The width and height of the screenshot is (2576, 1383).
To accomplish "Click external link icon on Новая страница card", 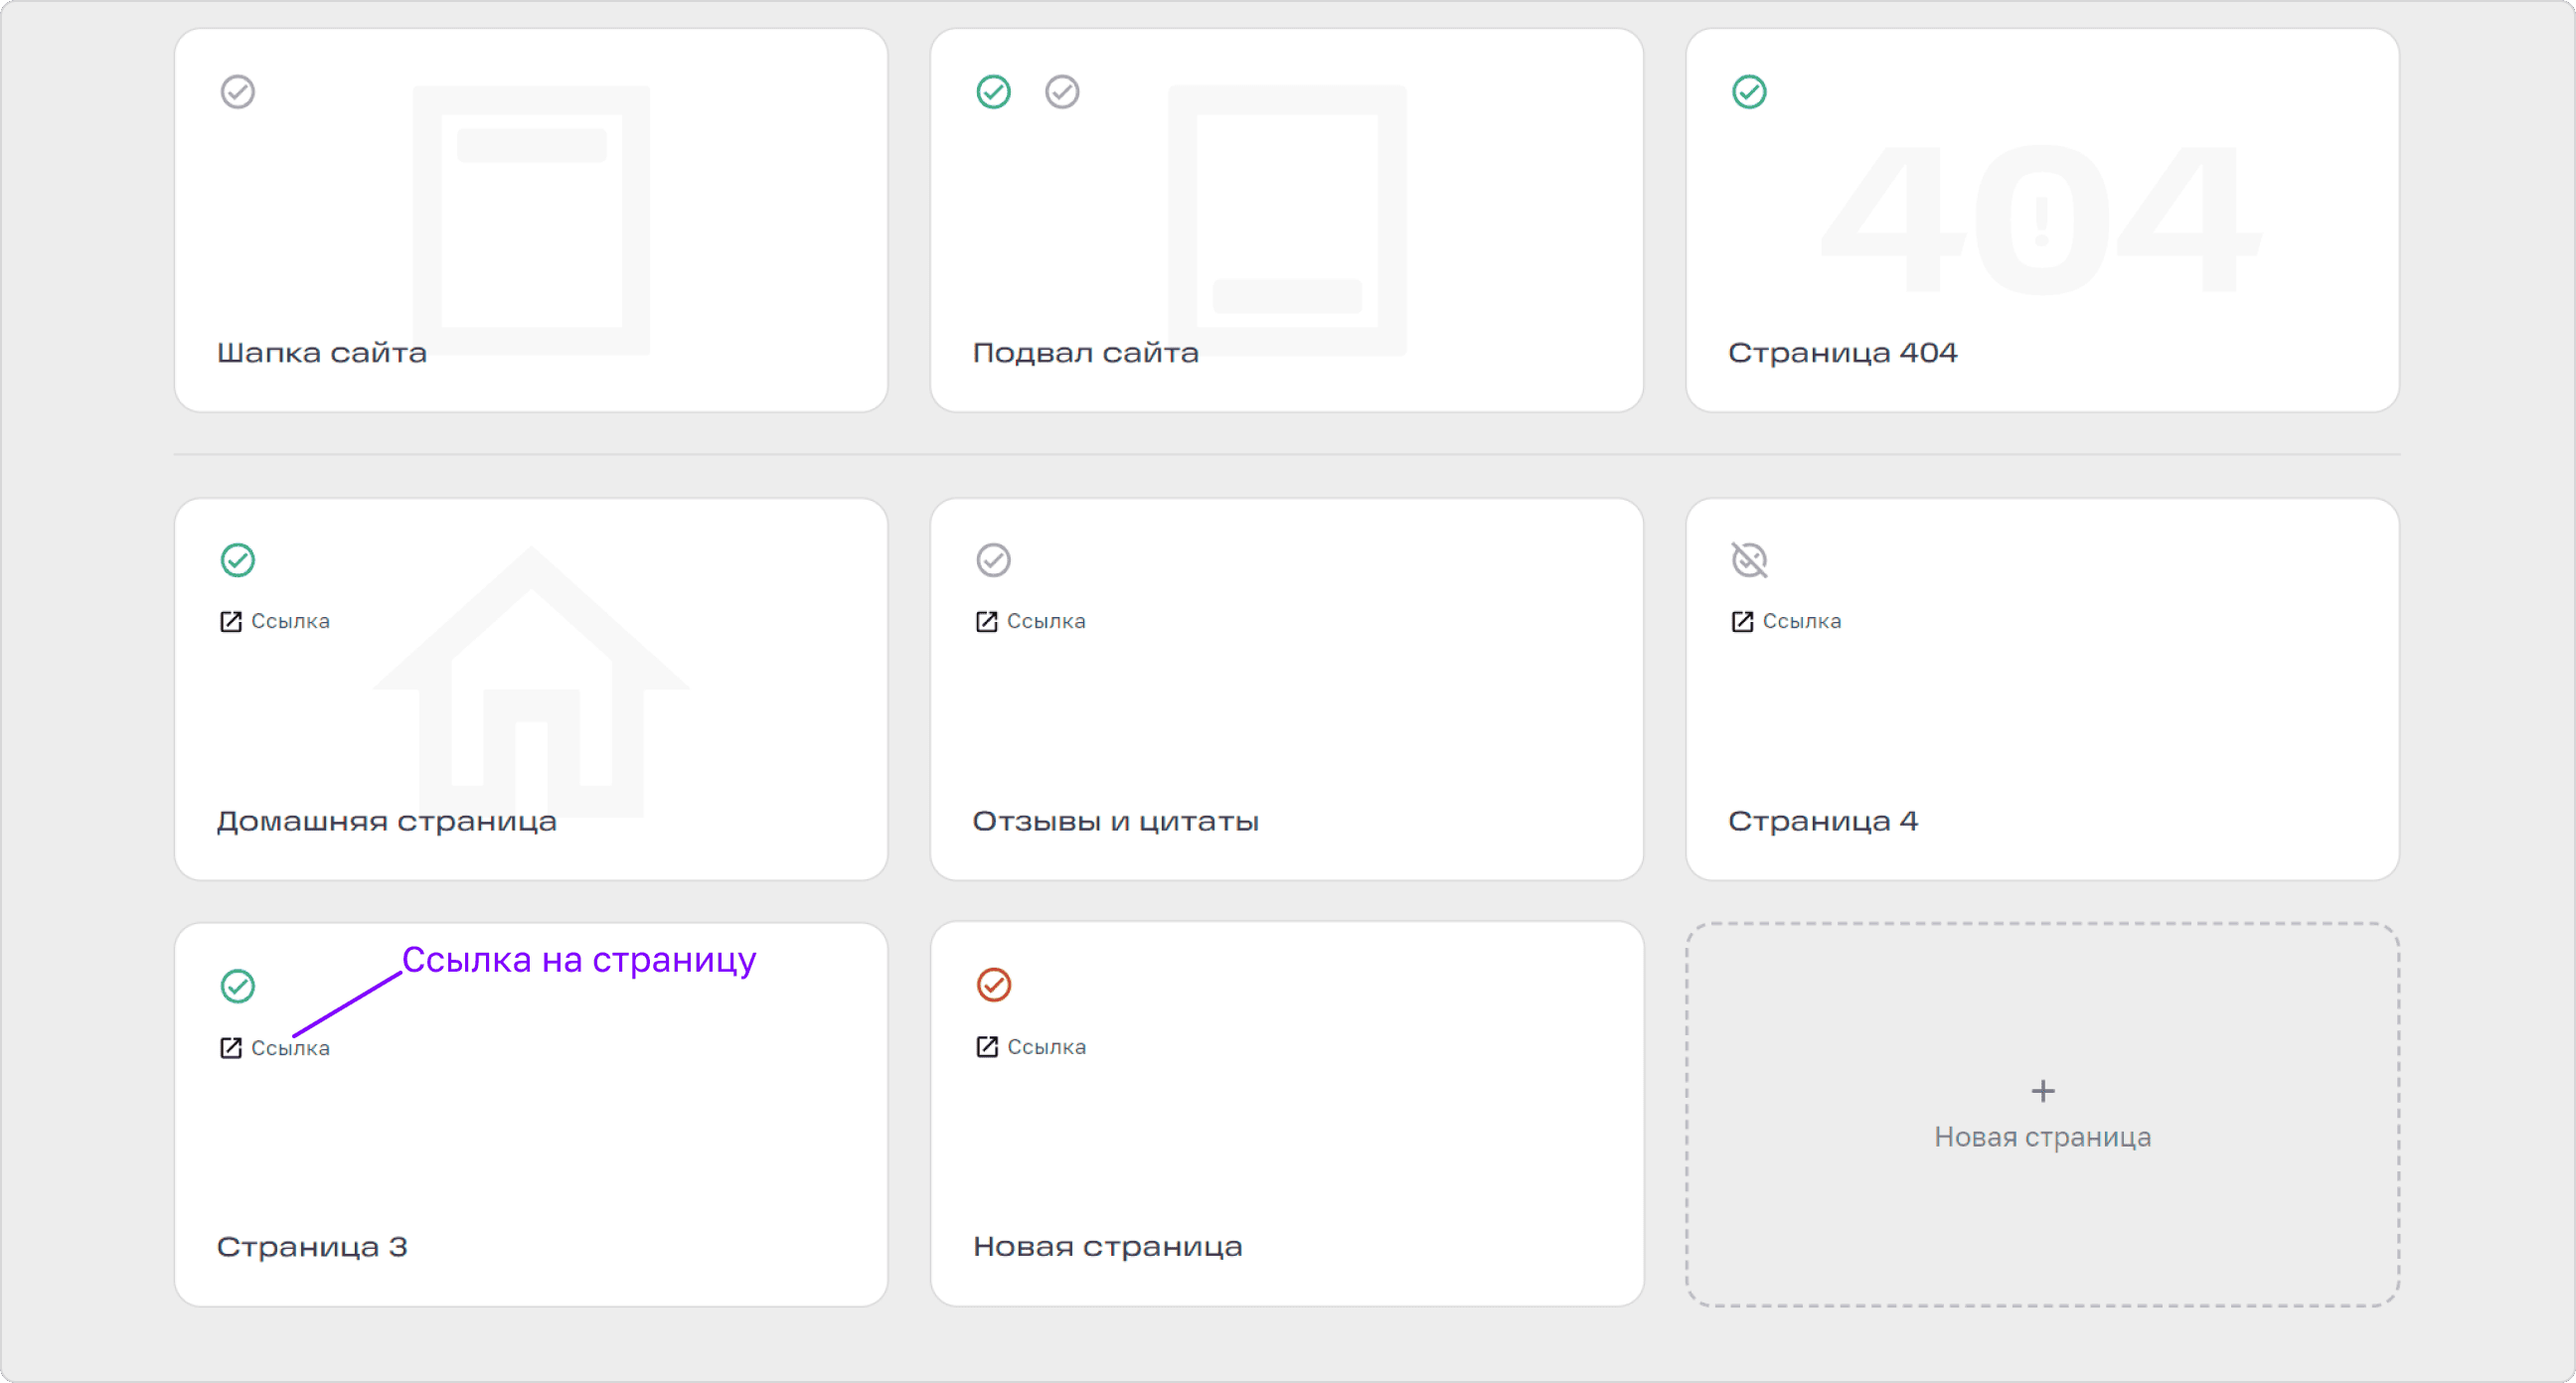I will (987, 1047).
